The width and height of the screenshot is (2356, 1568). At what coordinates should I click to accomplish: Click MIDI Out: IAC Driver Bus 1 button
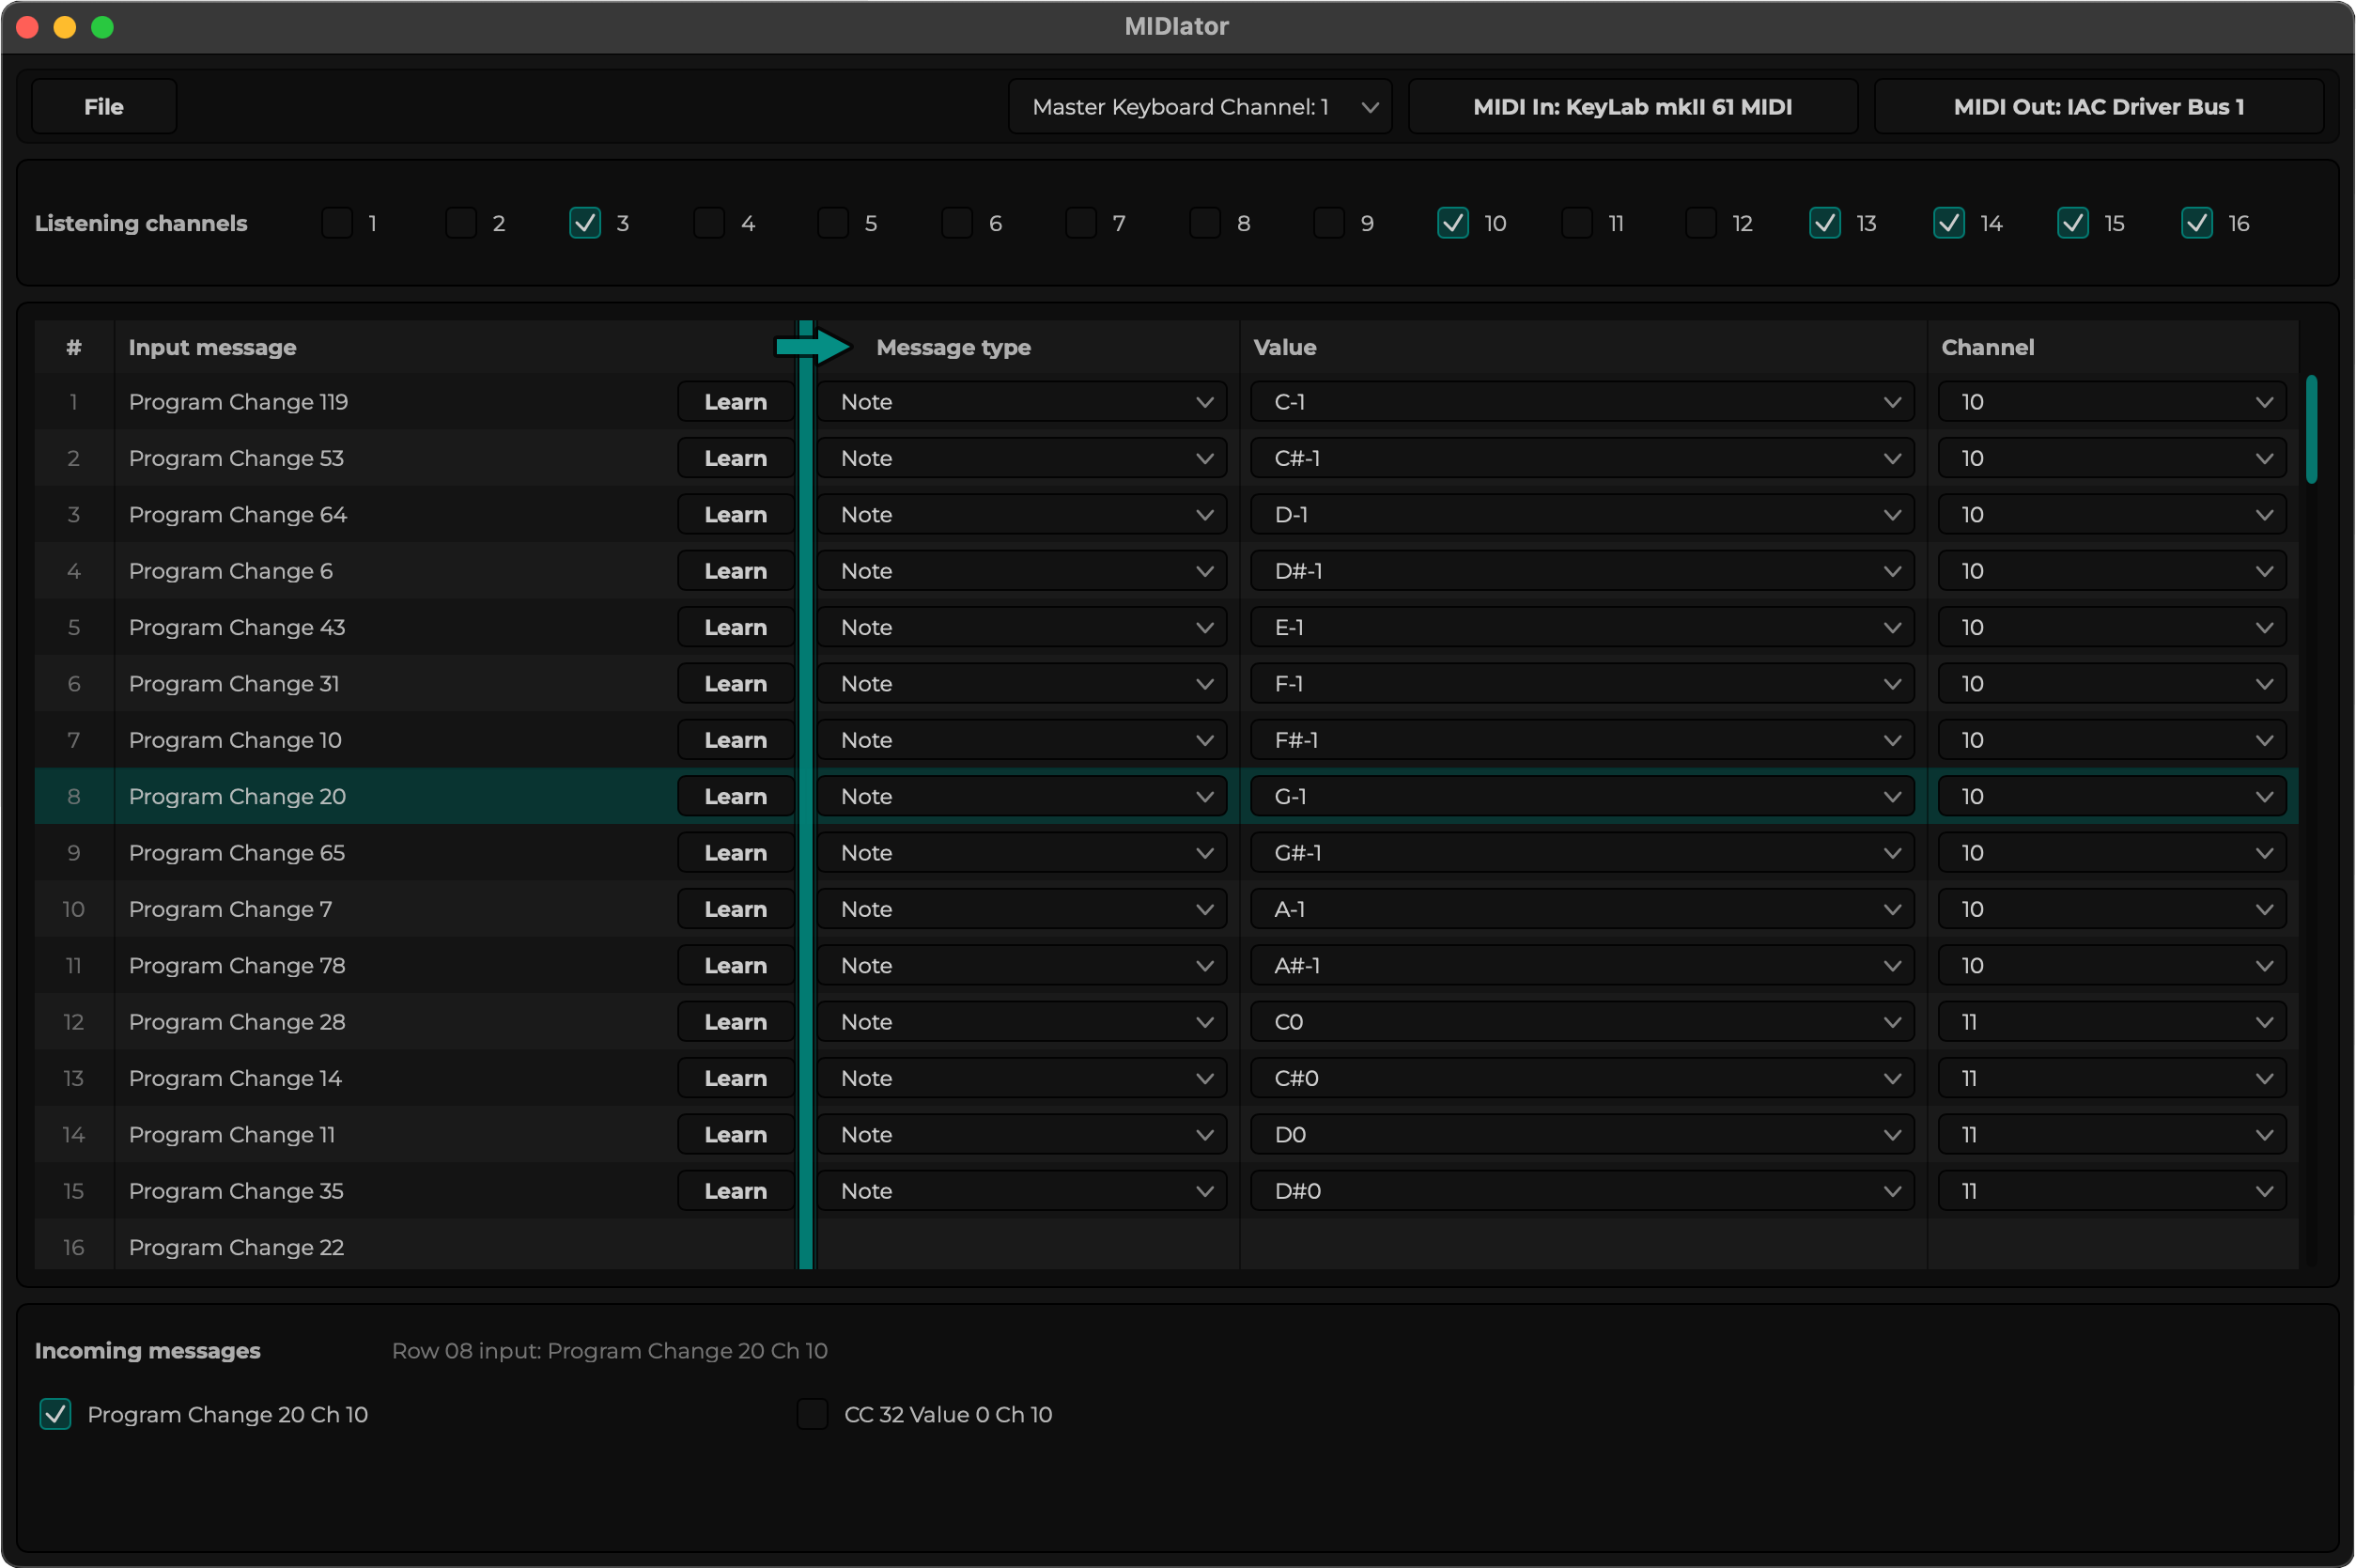(2099, 107)
